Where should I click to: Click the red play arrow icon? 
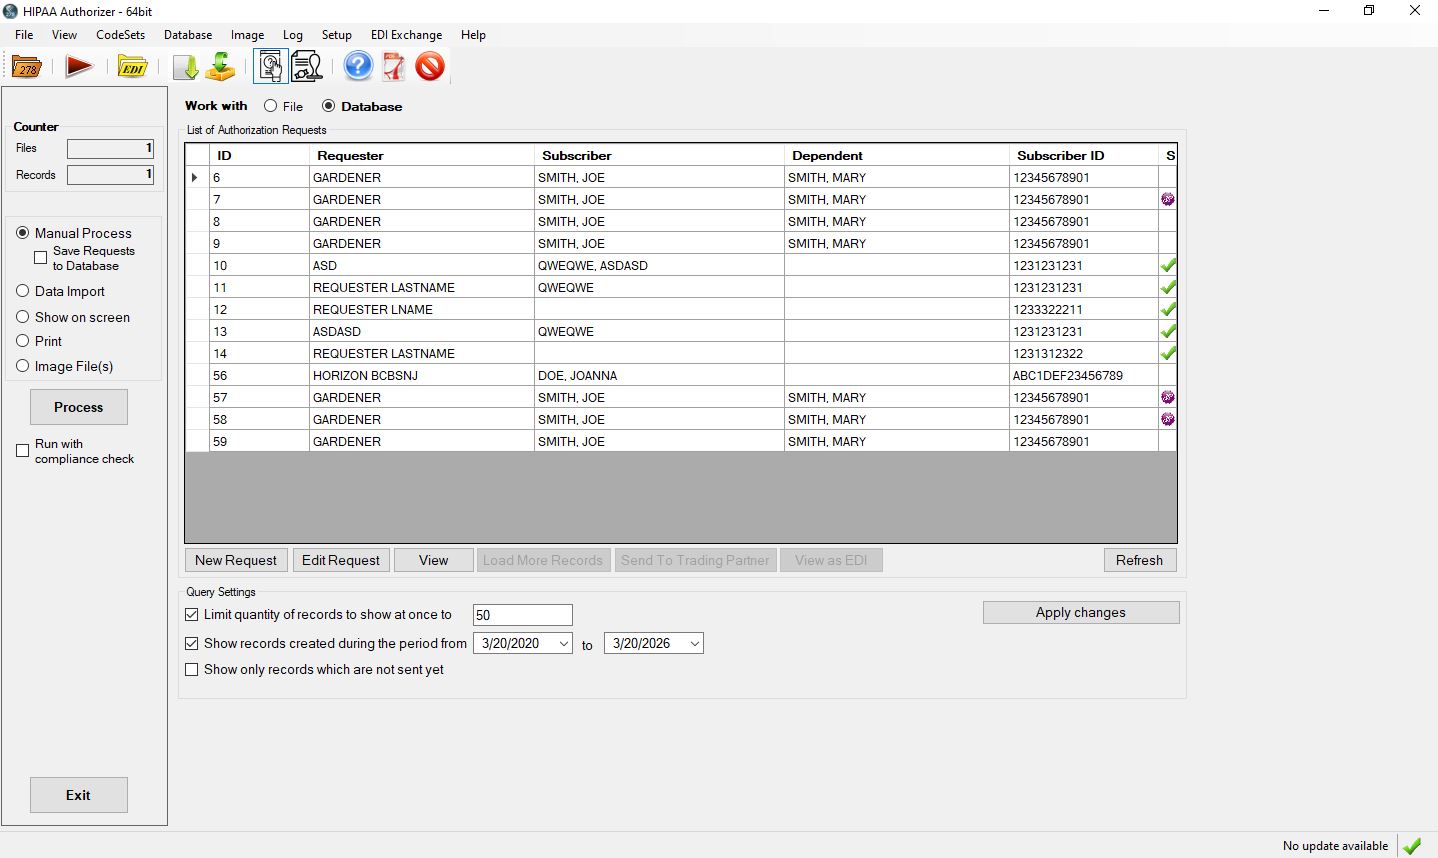click(79, 67)
